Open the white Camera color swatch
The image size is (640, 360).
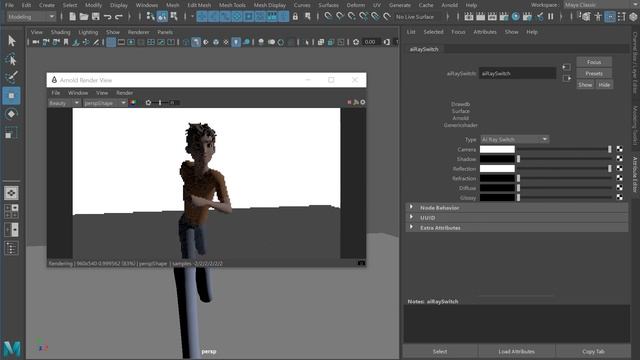click(x=497, y=149)
